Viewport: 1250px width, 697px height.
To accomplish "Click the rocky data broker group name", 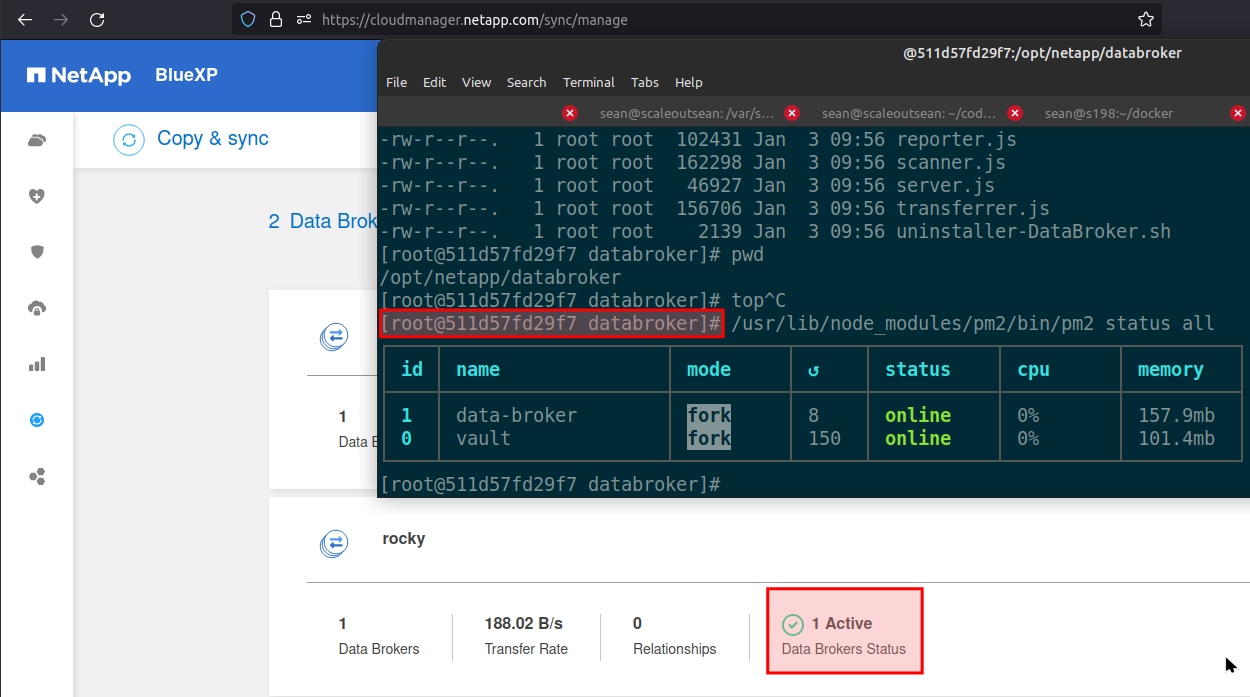I will (404, 539).
